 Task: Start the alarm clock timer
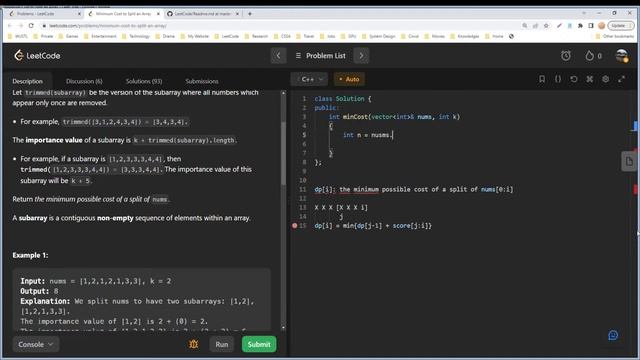pos(566,56)
